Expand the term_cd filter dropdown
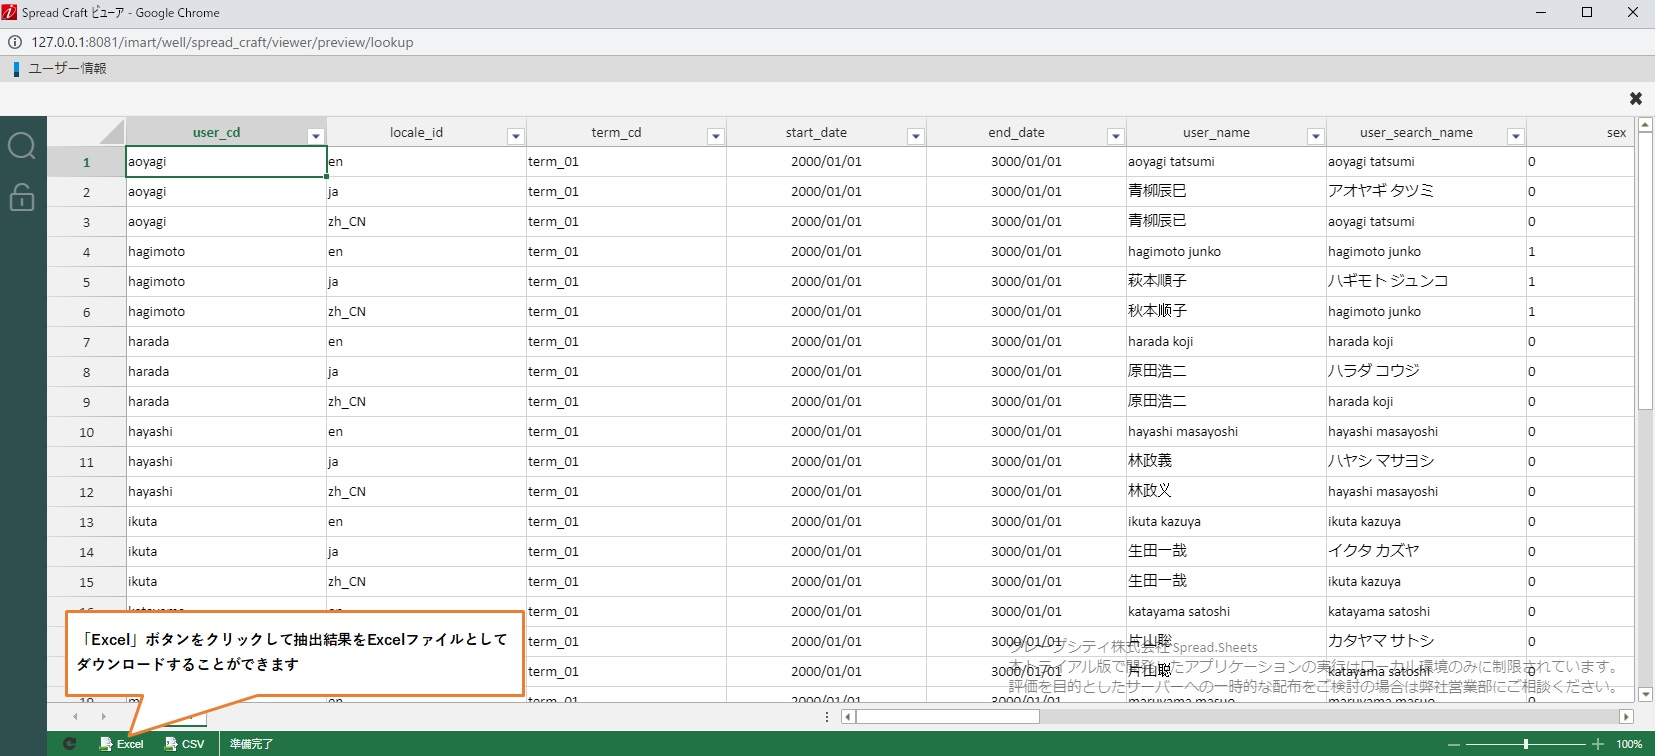This screenshot has width=1655, height=756. click(716, 136)
